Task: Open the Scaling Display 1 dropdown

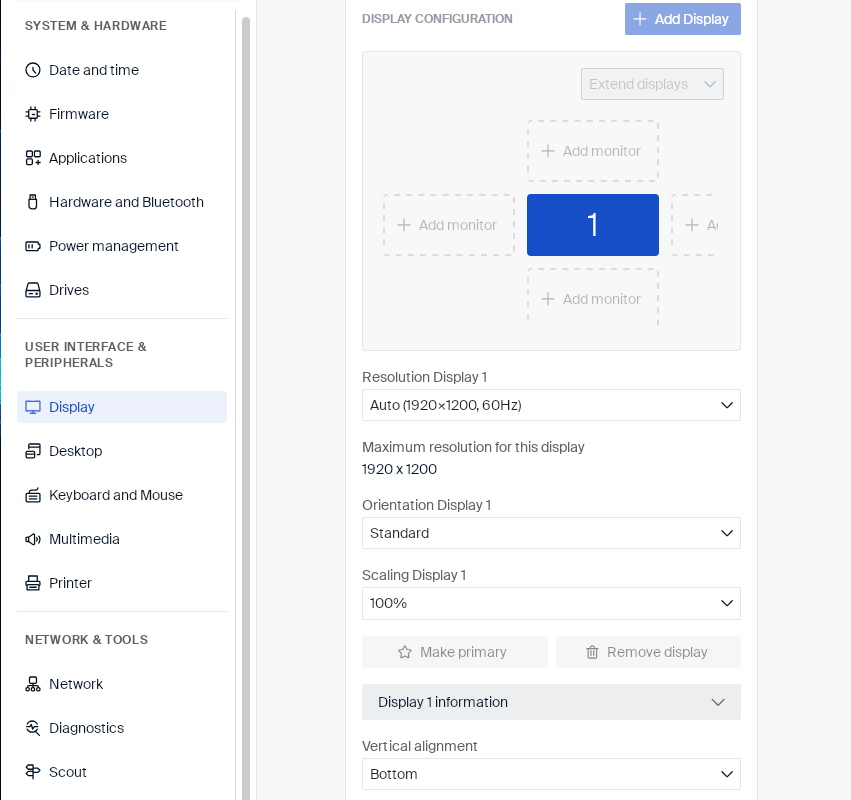Action: 551,603
